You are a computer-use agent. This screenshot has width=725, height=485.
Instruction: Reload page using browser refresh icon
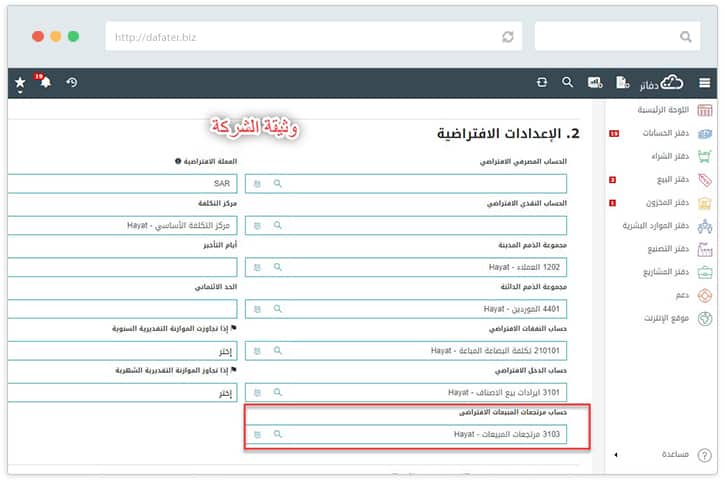(x=508, y=36)
